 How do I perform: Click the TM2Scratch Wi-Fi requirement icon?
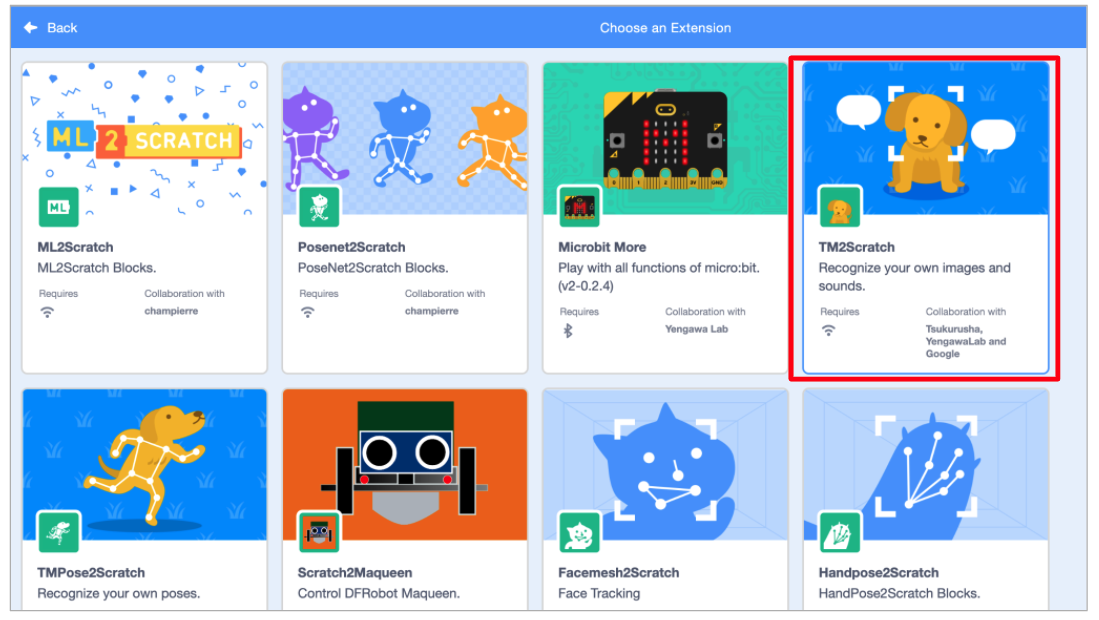click(x=828, y=331)
